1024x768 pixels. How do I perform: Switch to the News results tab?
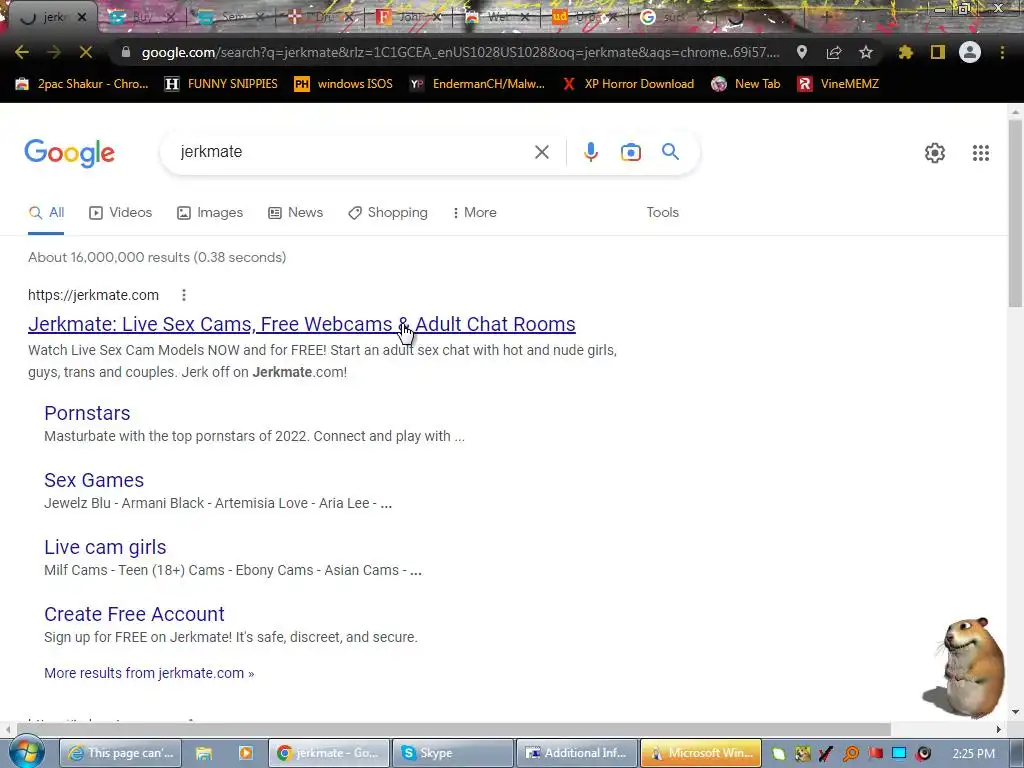click(295, 213)
